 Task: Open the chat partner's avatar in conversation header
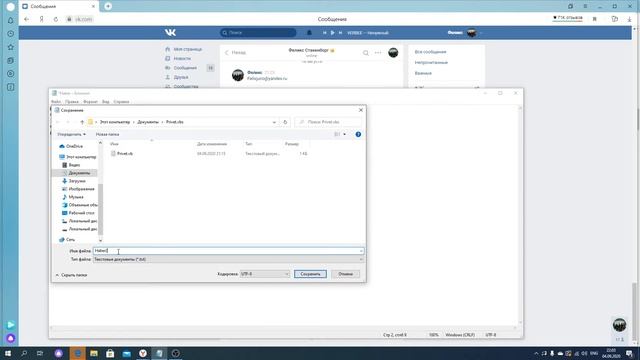393,53
